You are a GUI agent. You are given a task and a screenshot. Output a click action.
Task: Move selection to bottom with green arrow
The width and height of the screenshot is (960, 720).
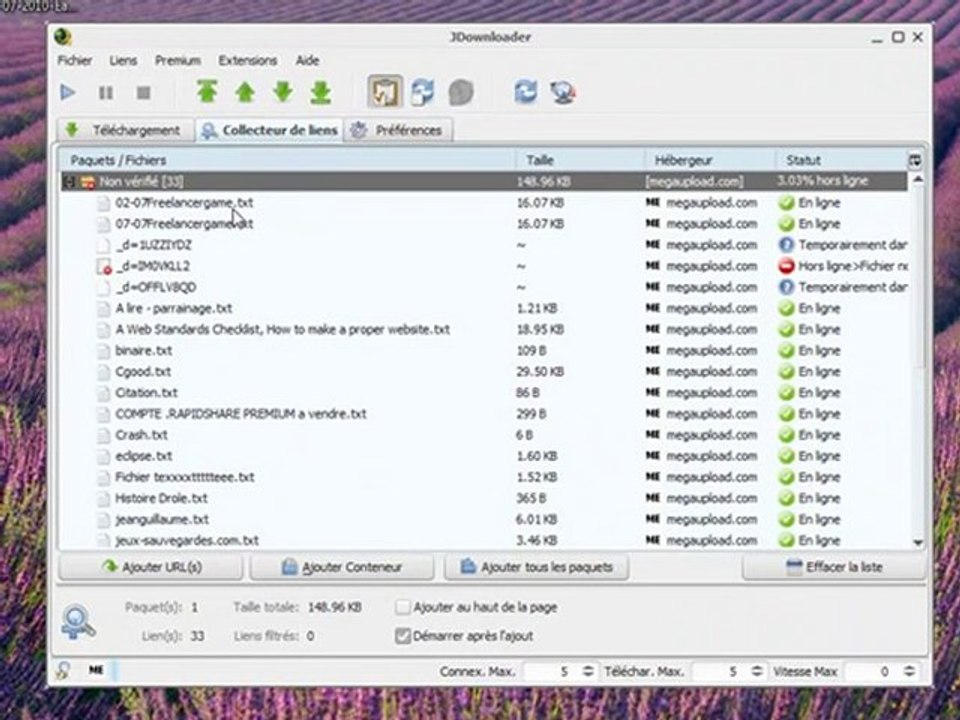tap(320, 92)
